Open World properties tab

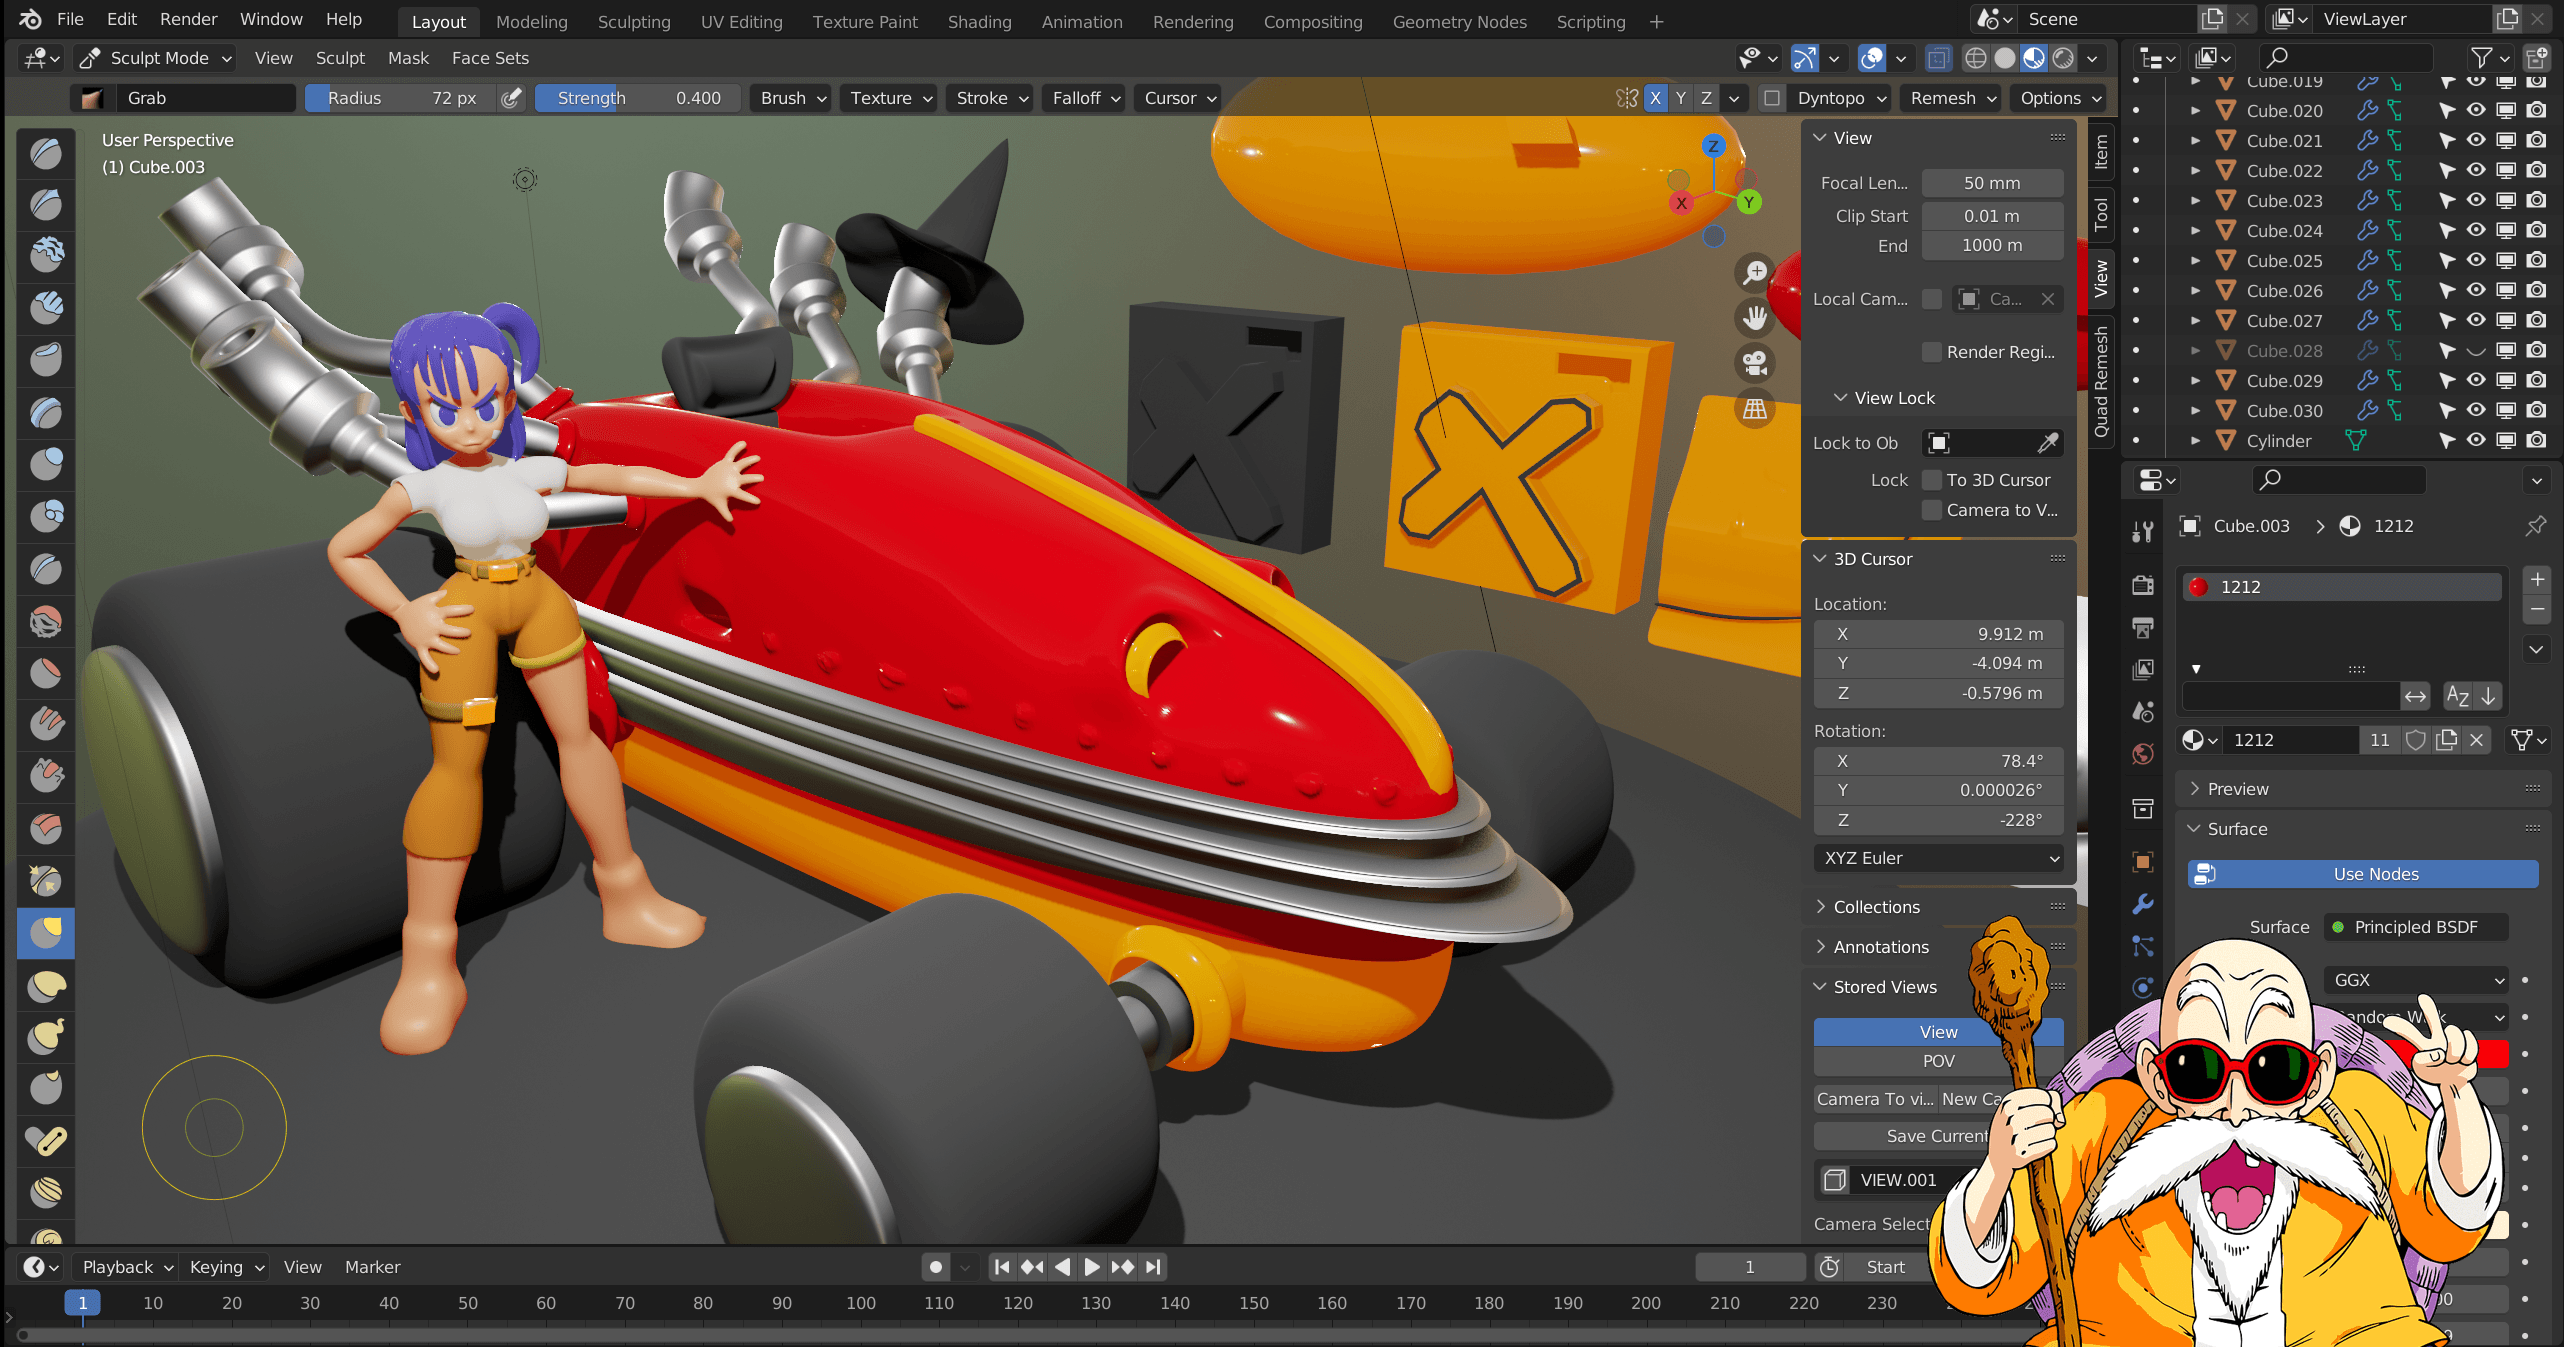click(2142, 754)
